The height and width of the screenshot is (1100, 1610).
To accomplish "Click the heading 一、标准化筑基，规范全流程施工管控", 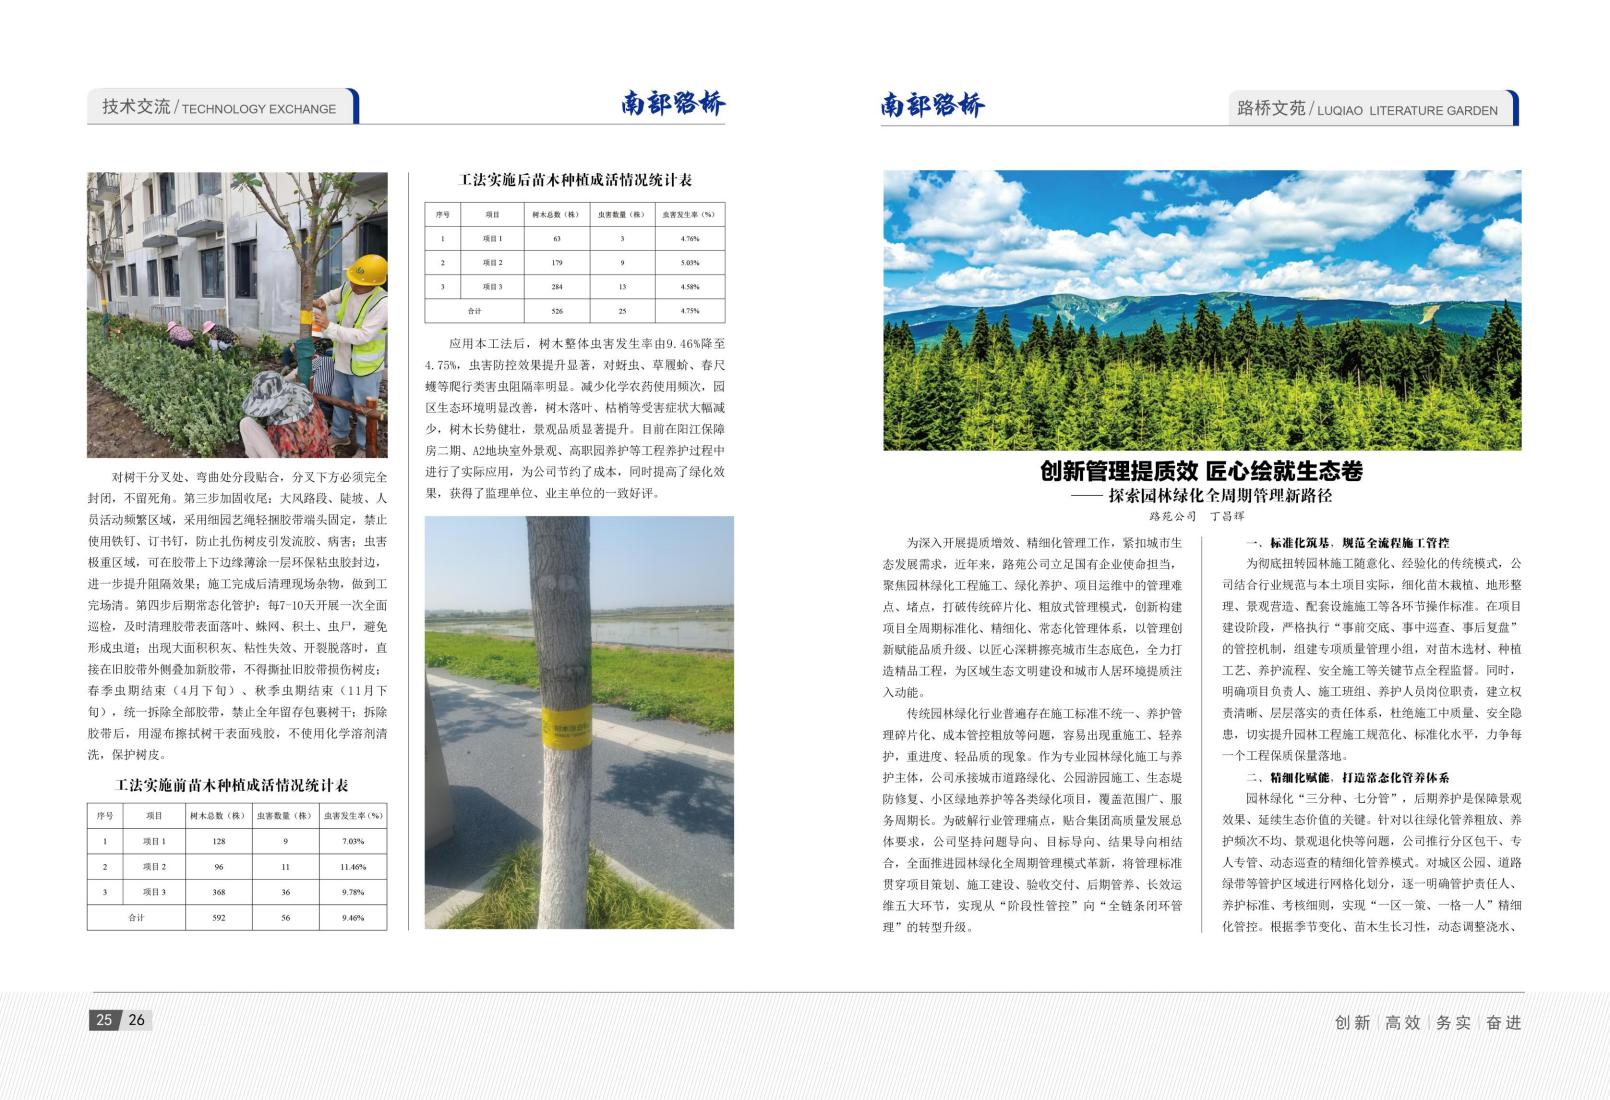I will [1347, 543].
